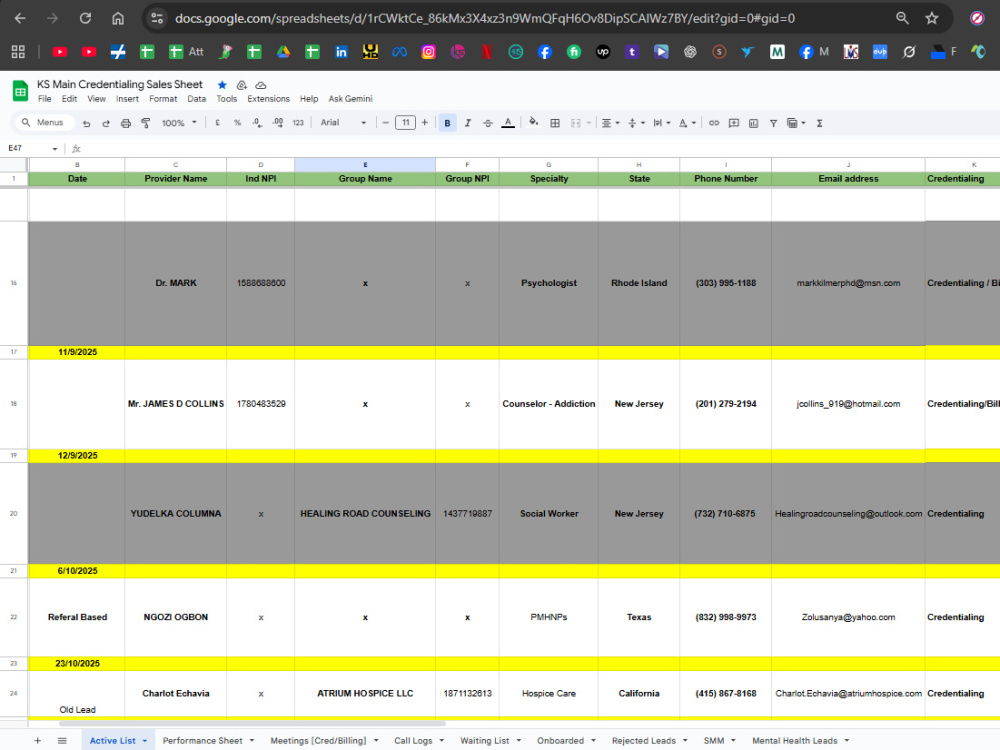The image size is (1000, 750).
Task: Open Active List tab dropdown arrow
Action: pyautogui.click(x=145, y=740)
